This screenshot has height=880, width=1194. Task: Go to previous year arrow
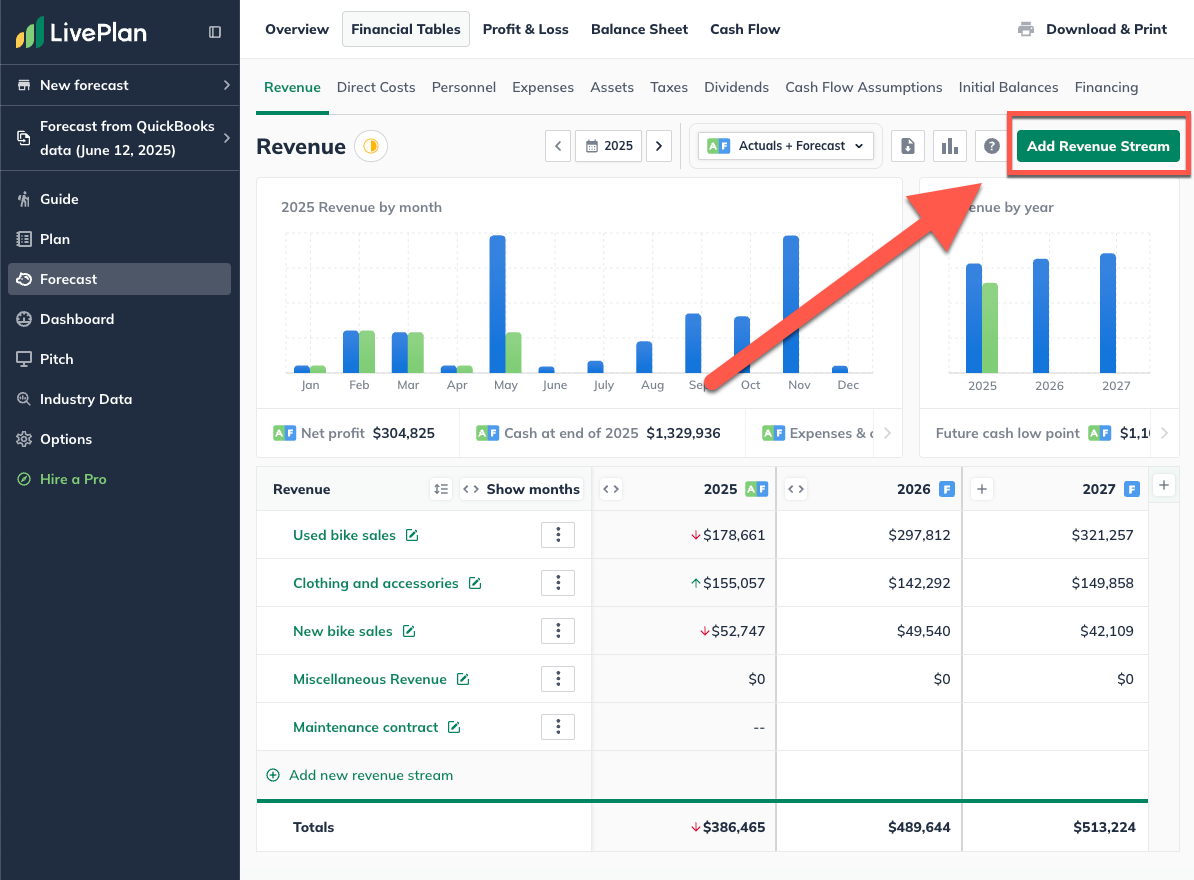coord(558,146)
